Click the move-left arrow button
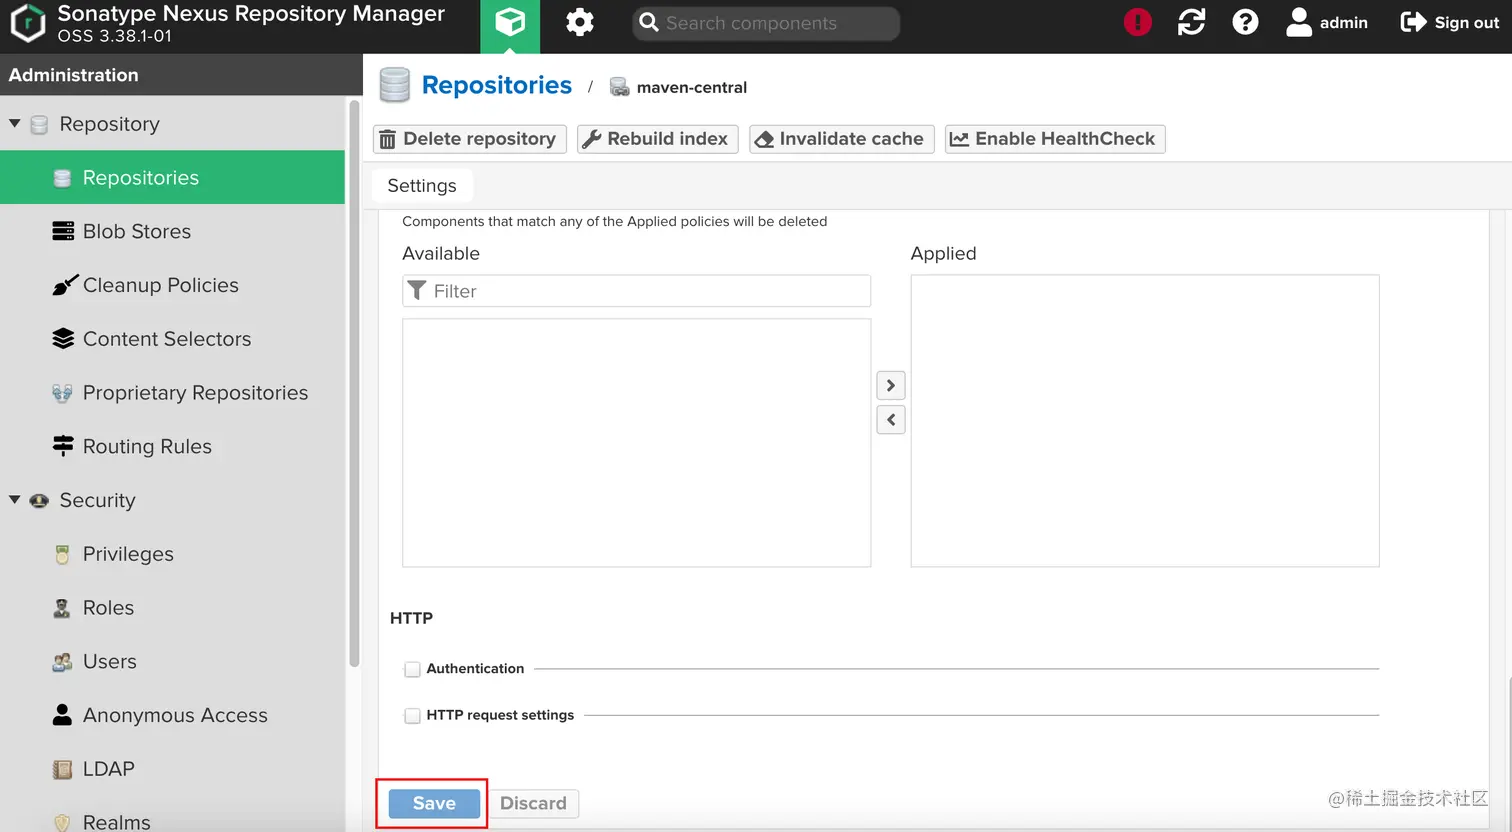This screenshot has height=832, width=1512. 891,420
